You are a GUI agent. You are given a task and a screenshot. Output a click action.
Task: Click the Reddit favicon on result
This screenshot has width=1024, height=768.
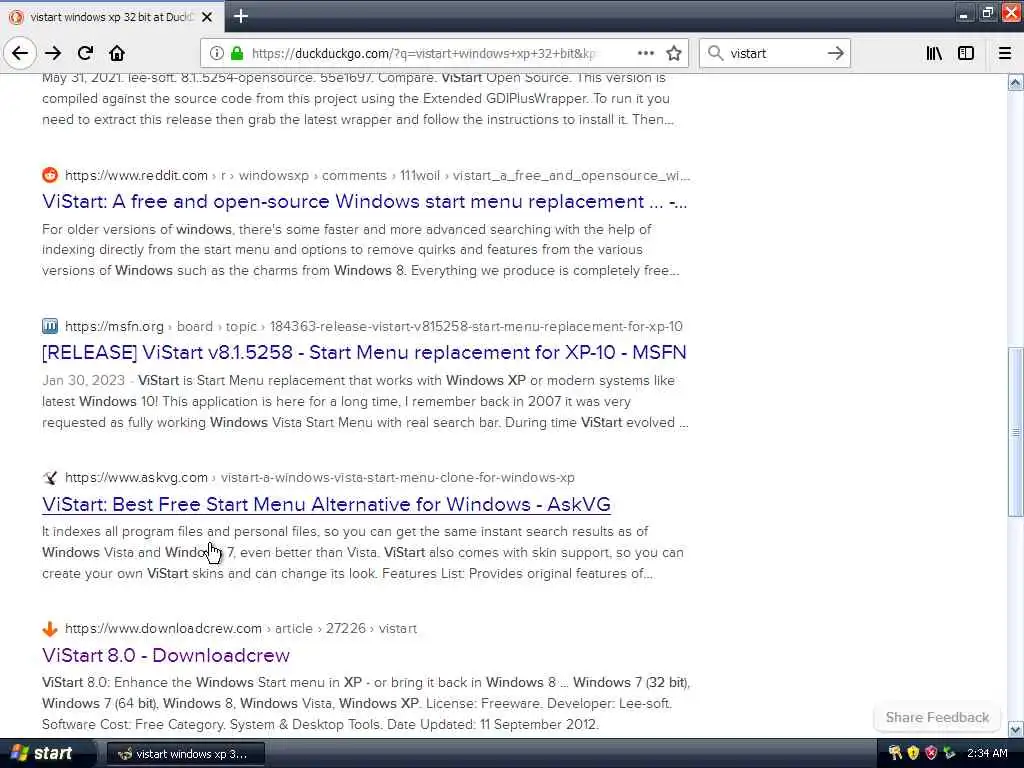coord(50,175)
